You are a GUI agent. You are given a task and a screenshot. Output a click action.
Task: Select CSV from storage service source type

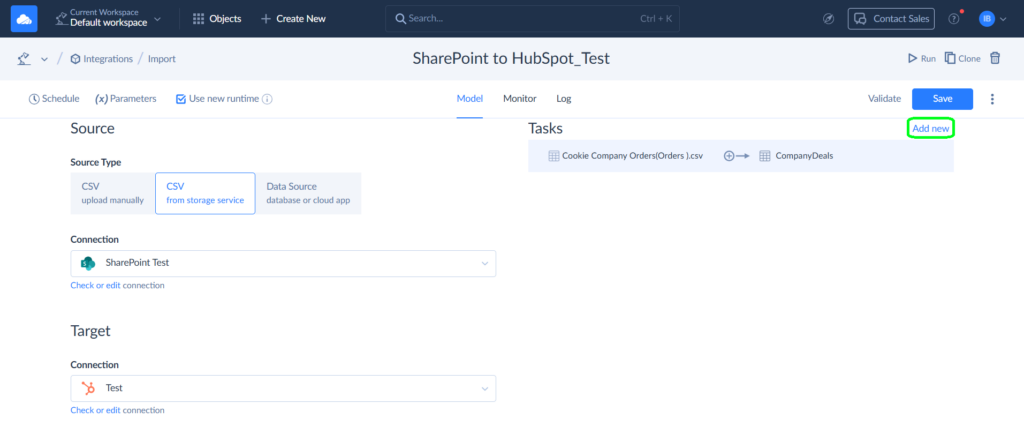205,193
